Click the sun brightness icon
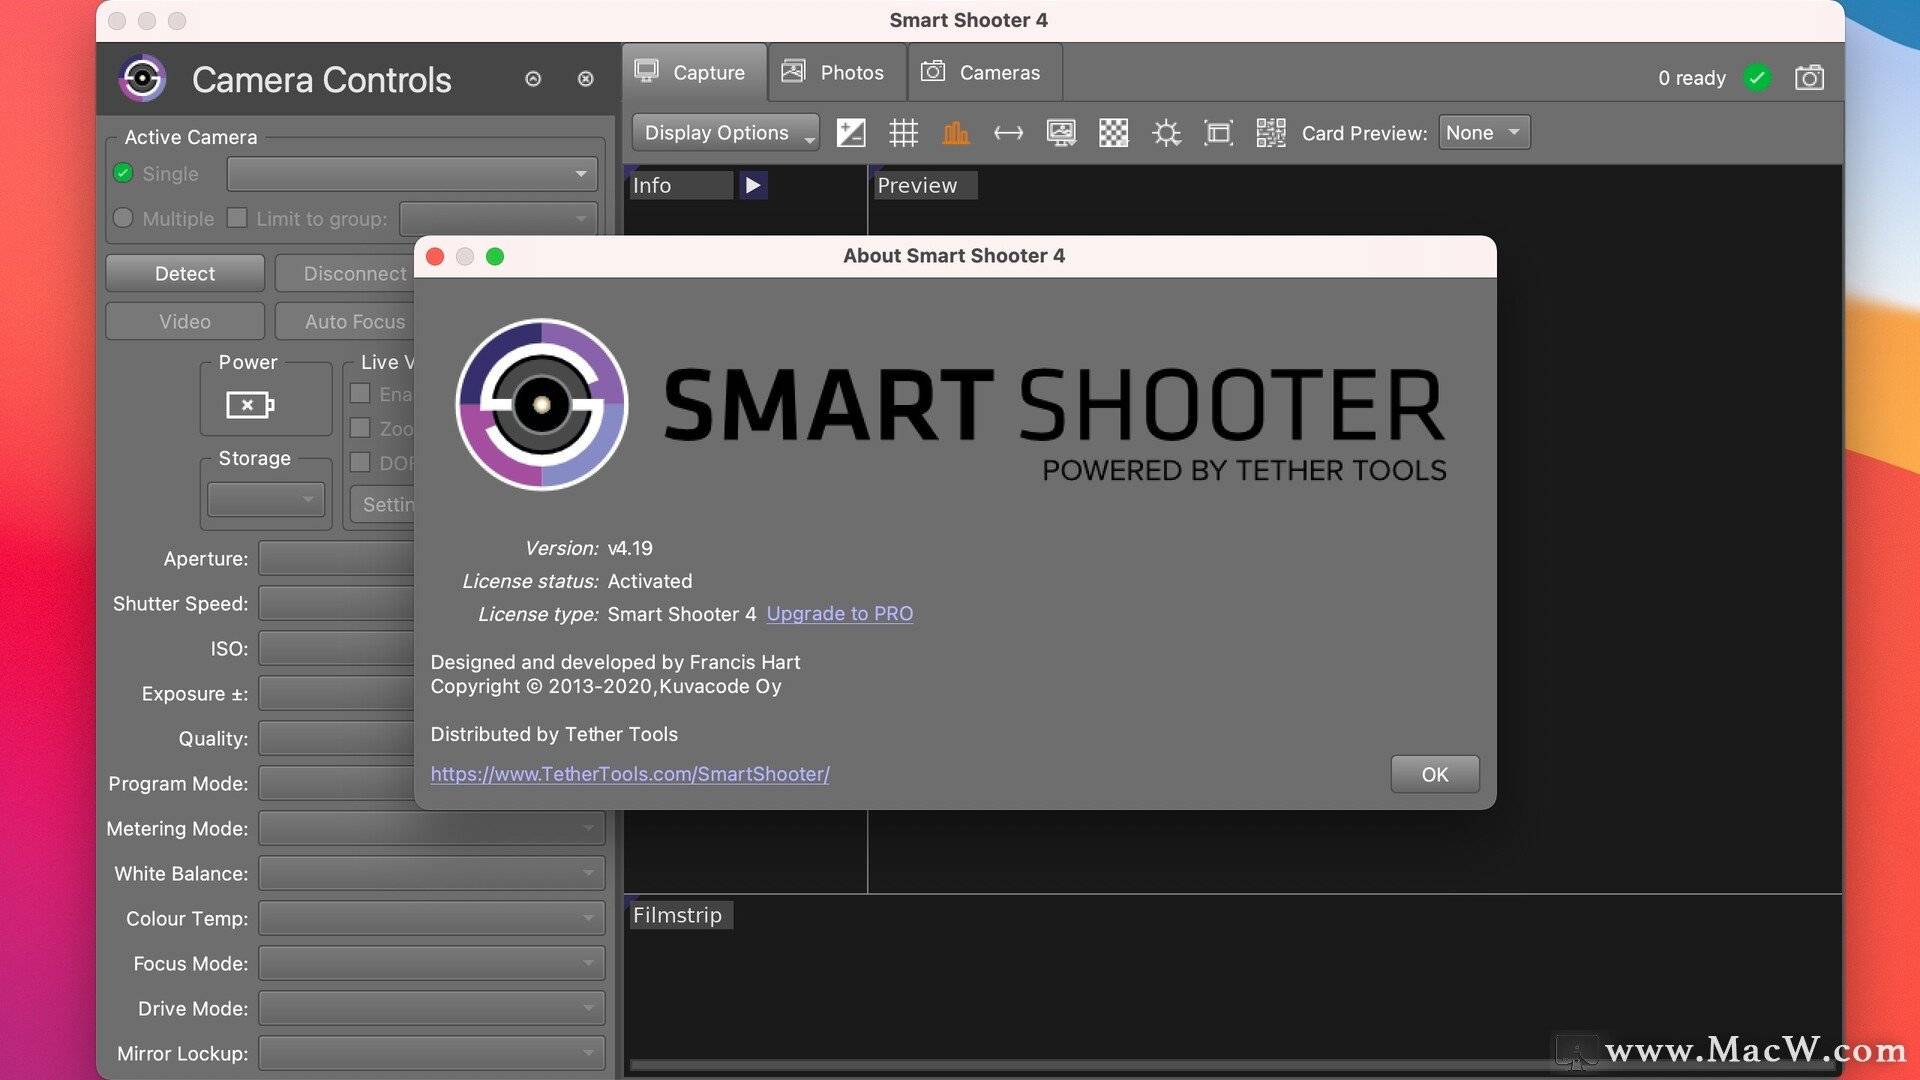Image resolution: width=1920 pixels, height=1080 pixels. [1166, 133]
